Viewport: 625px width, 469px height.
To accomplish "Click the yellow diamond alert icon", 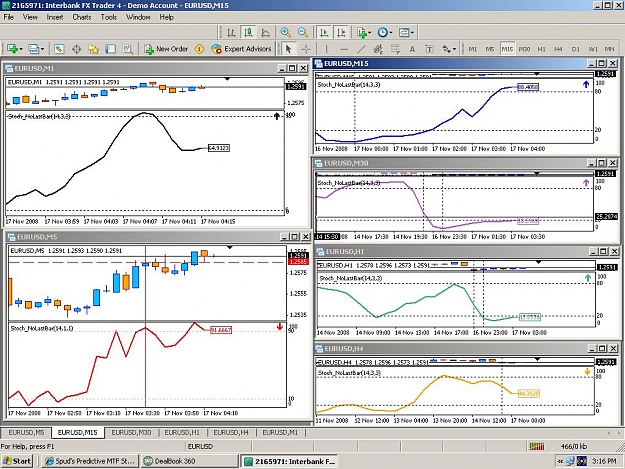I will (199, 49).
